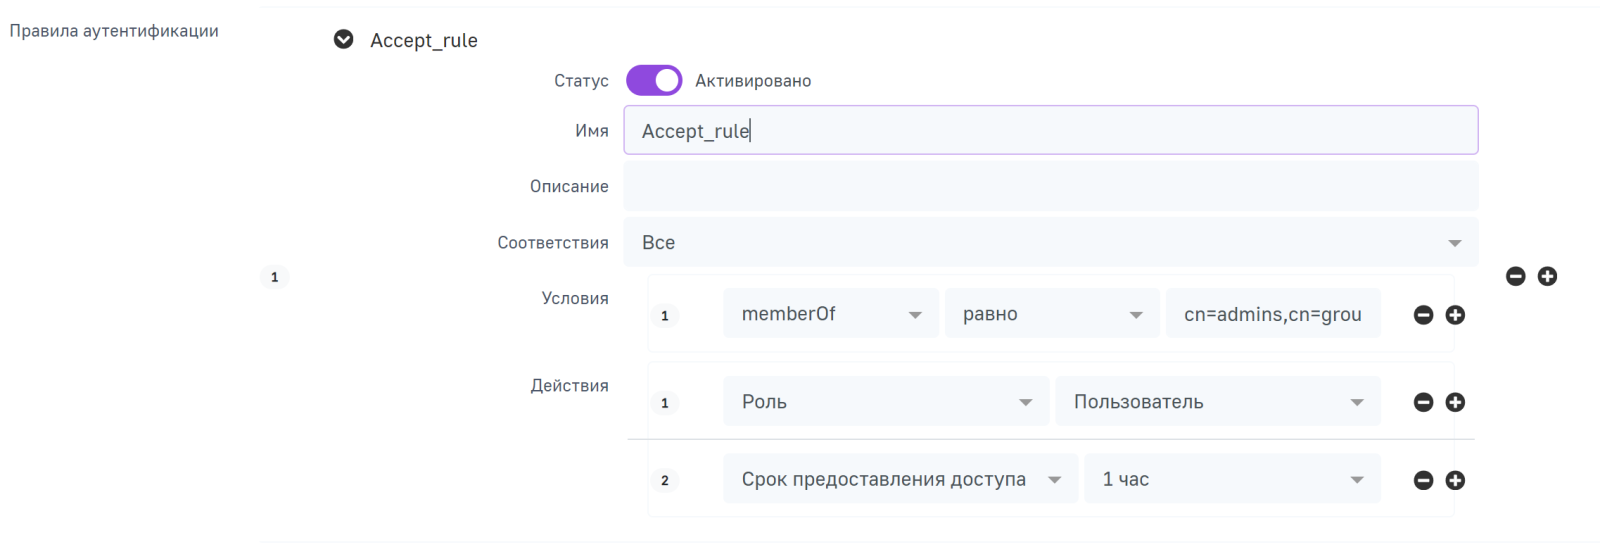1600x547 pixels.
Task: Add an action with plus icon after Роль
Action: 1455,402
